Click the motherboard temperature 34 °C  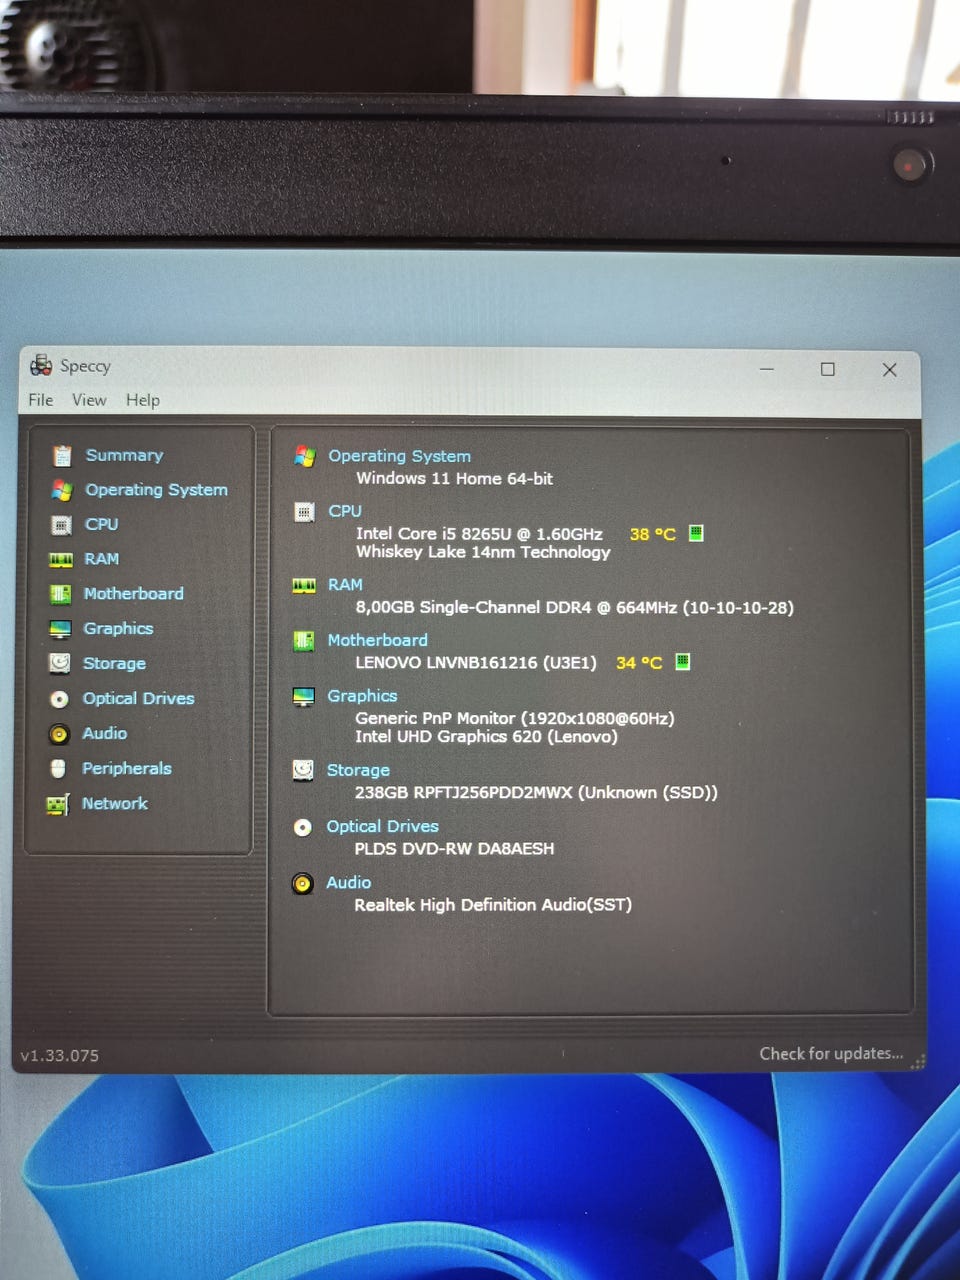click(x=639, y=662)
